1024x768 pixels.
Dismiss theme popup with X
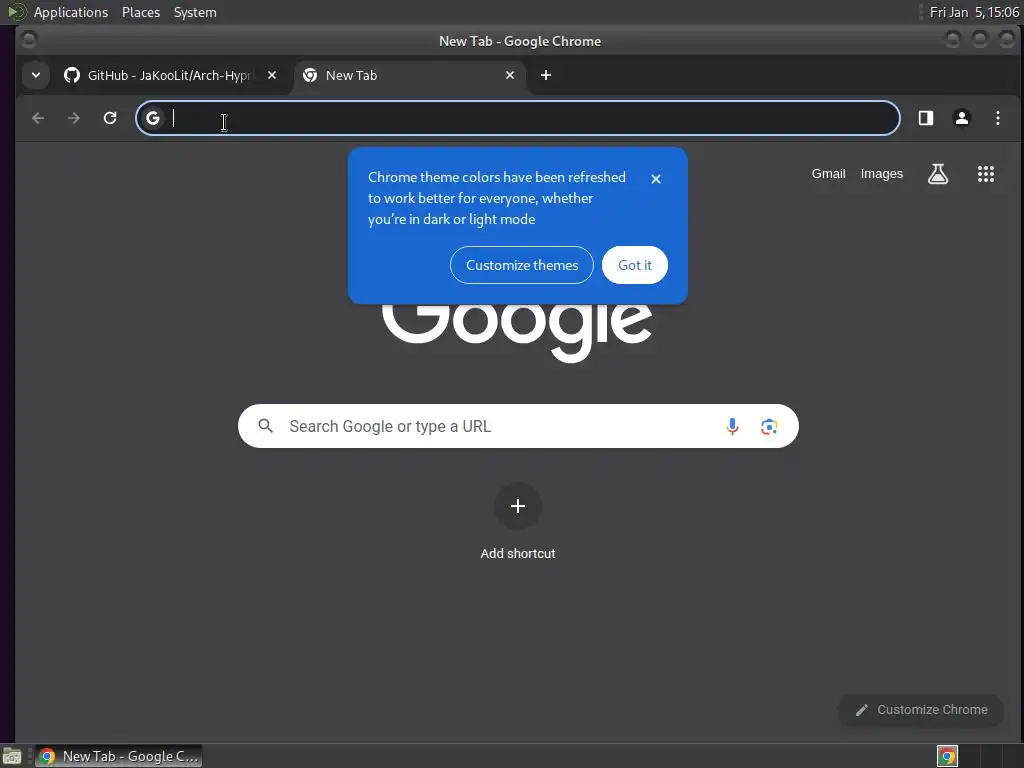click(656, 179)
